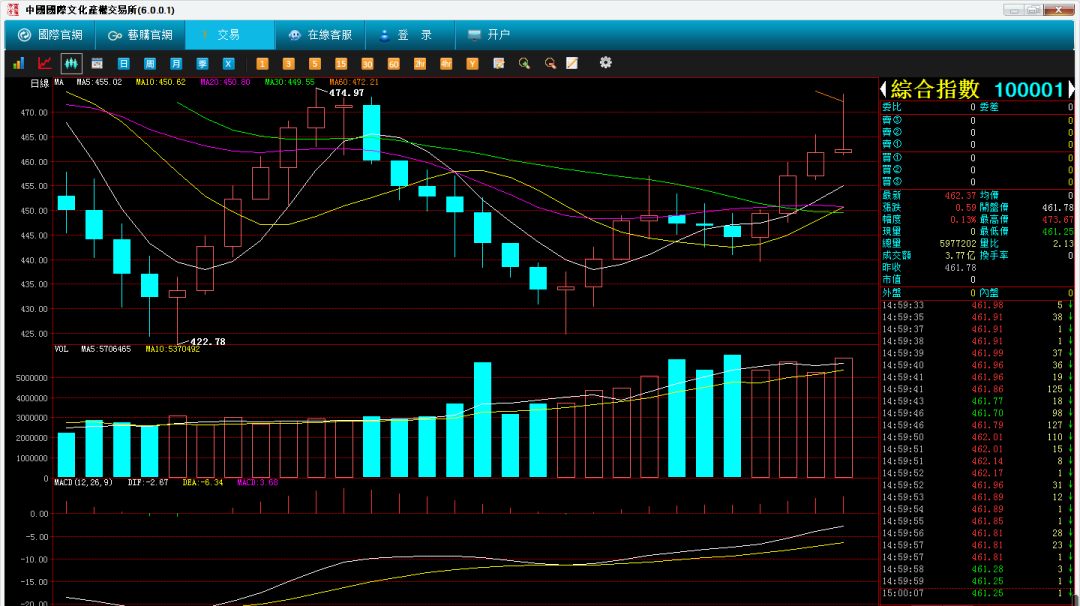This screenshot has height=606, width=1080.
Task: Switch to weekly period (周) icon
Action: pos(149,63)
